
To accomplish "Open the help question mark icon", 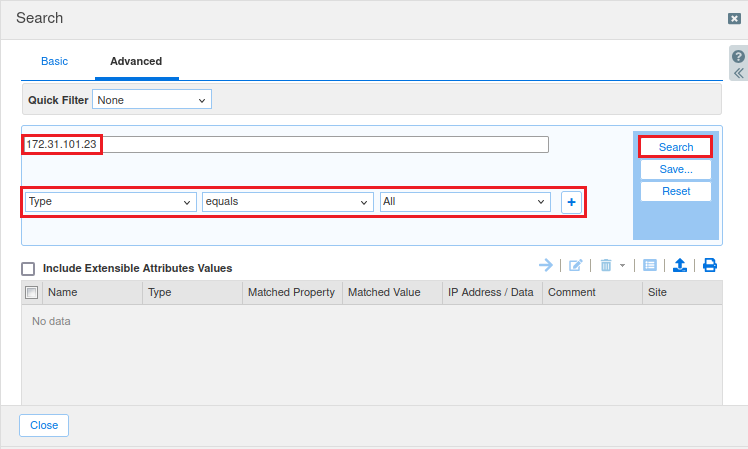I will [738, 57].
